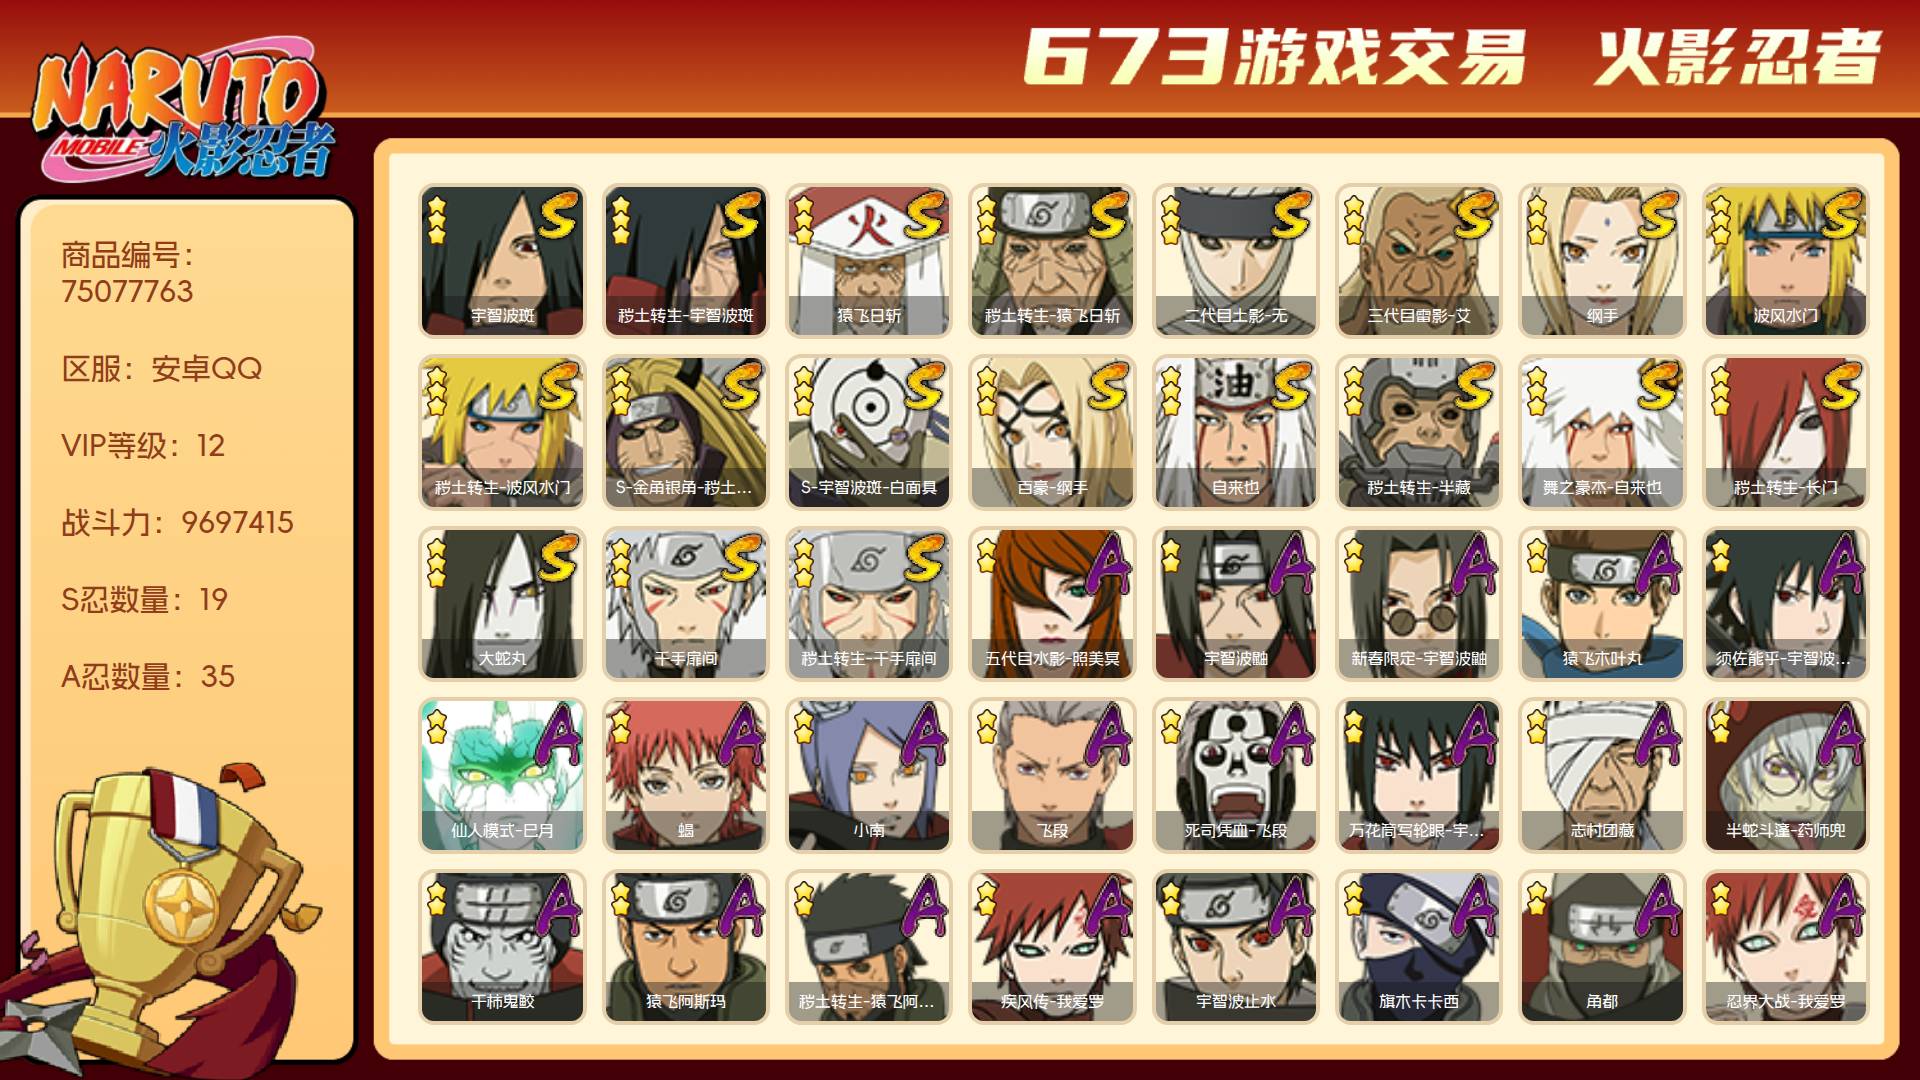This screenshot has width=1920, height=1080.
Task: Select the 小南 ninja icon
Action: pyautogui.click(x=868, y=775)
